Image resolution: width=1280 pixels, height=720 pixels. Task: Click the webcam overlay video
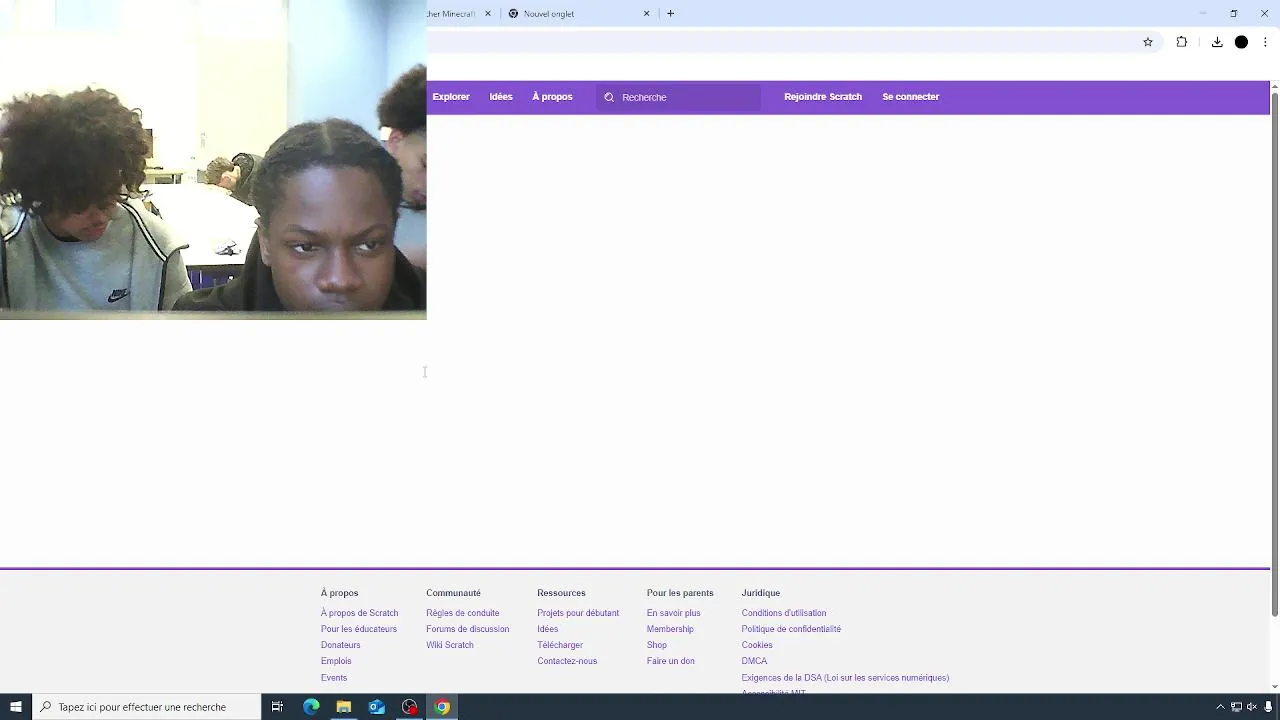point(213,160)
